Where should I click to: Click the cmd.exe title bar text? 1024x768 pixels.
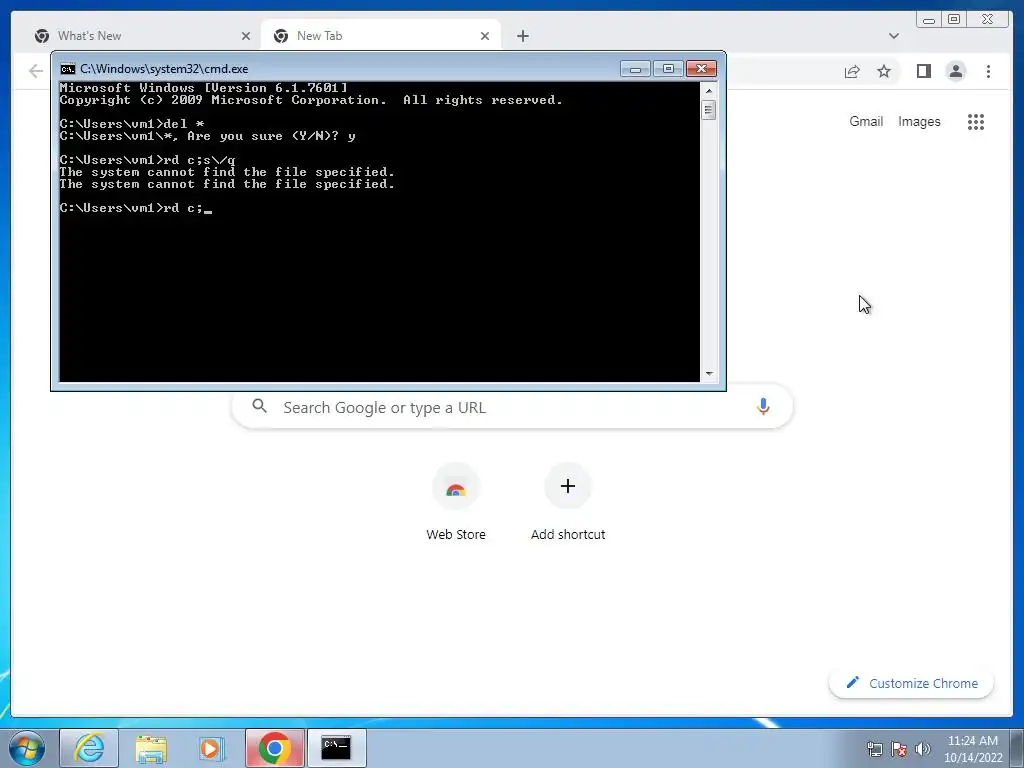pos(164,69)
